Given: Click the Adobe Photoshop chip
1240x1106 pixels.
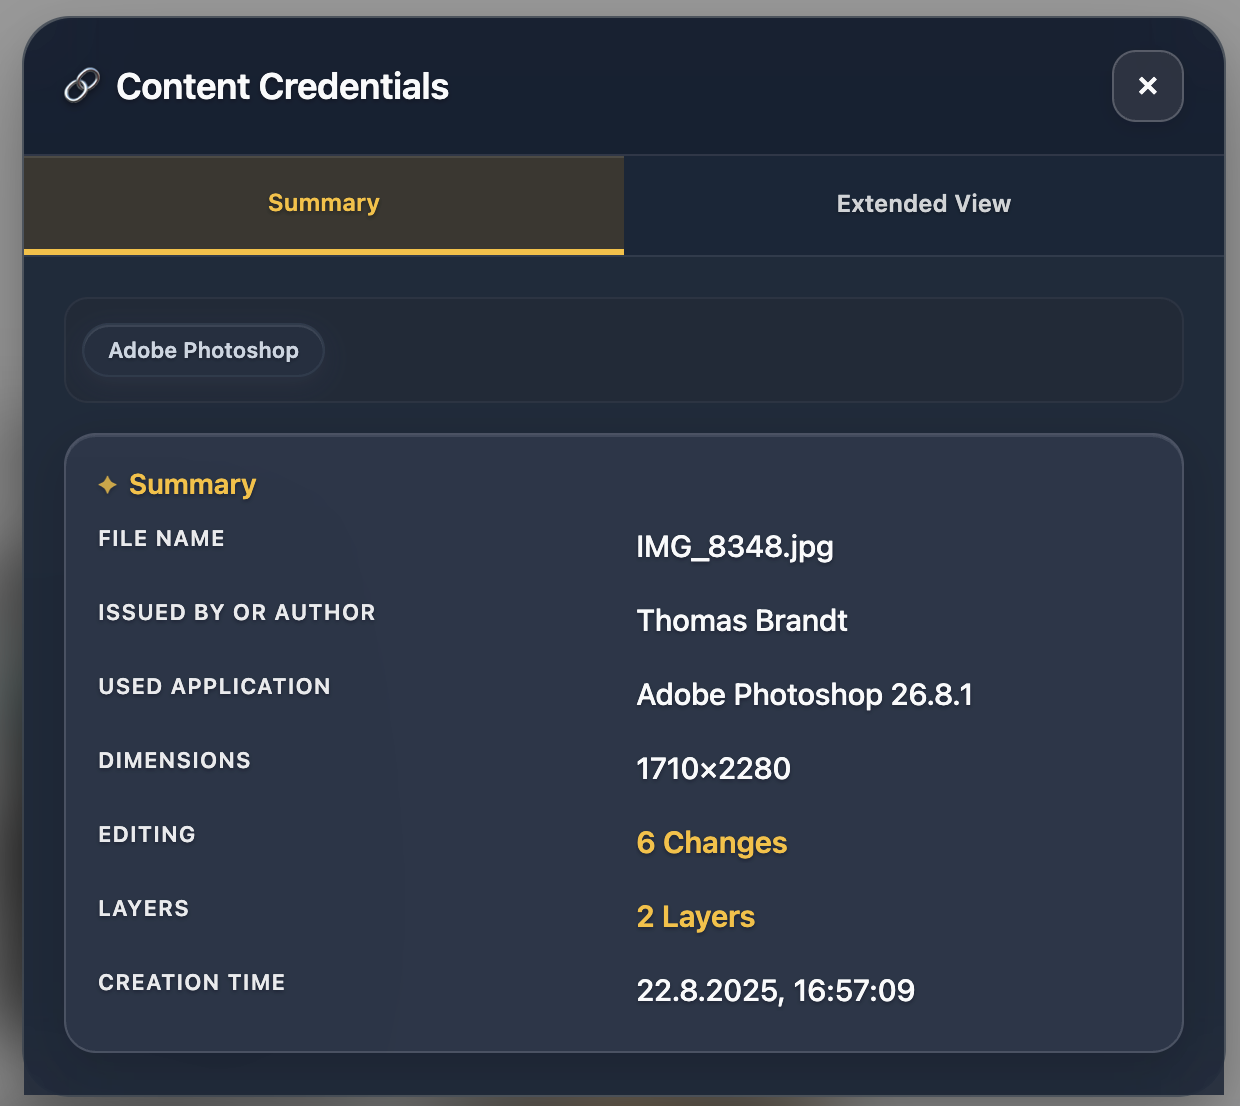Looking at the screenshot, I should click(x=204, y=350).
